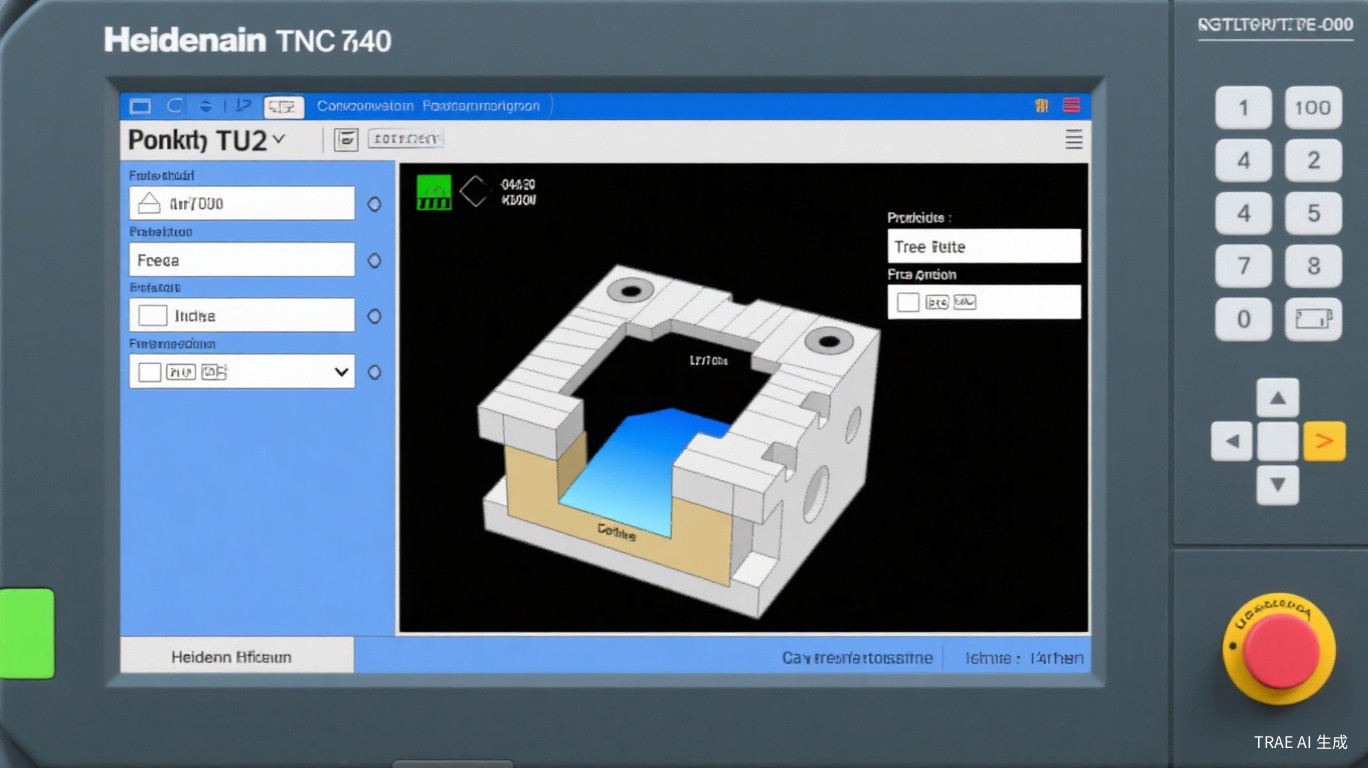This screenshot has width=1368, height=768.
Task: Expand the left panel dropdown with the black chevron
Action: (x=342, y=372)
